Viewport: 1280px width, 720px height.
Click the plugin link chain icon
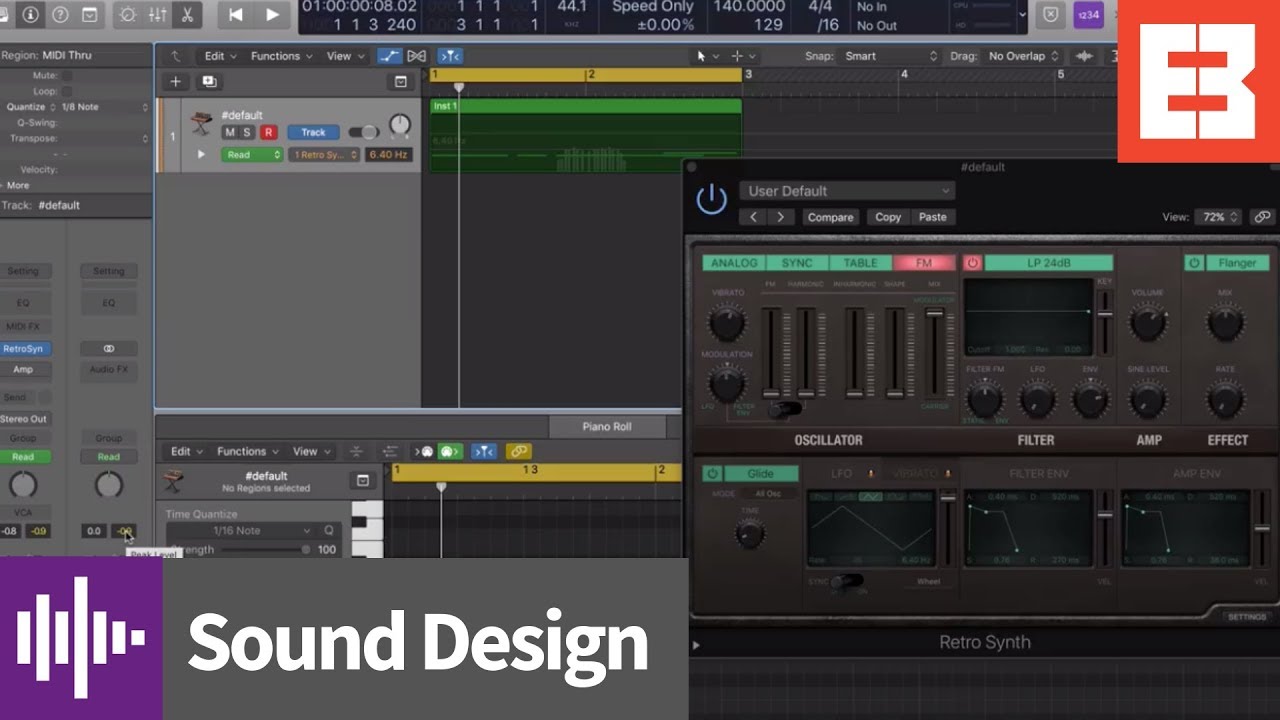pos(1262,216)
